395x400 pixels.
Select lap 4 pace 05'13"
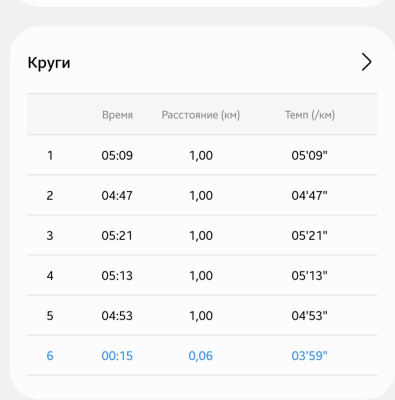[x=309, y=276]
